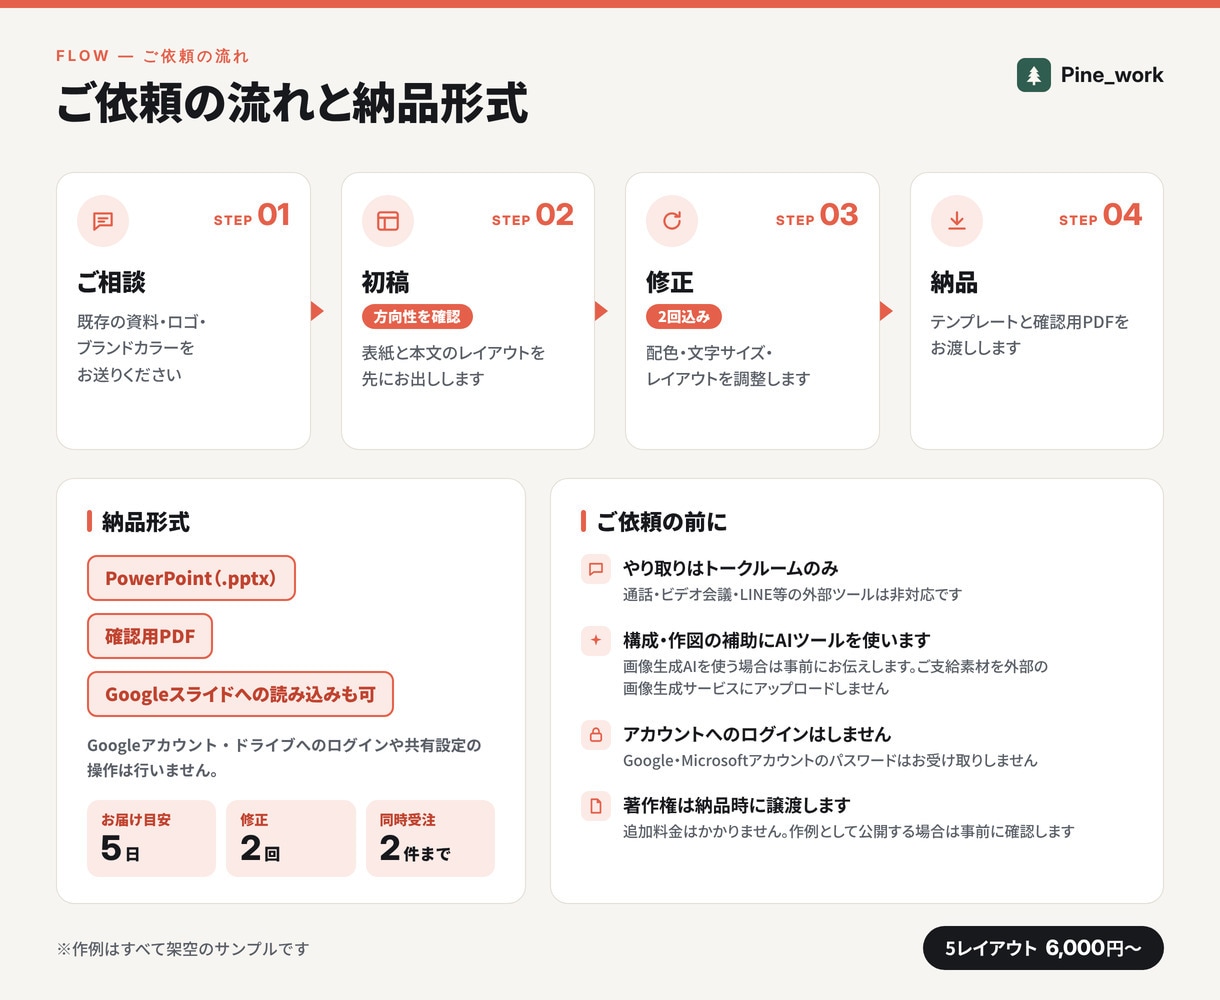Click the STEP 03 label
The width and height of the screenshot is (1220, 1000).
tap(817, 216)
